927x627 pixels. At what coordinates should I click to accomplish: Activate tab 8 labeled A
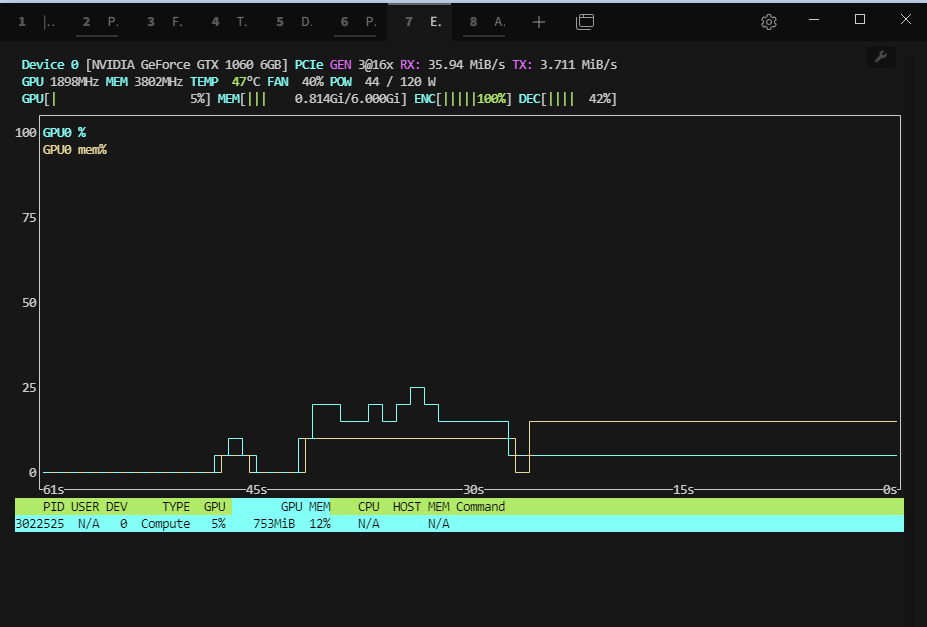coord(487,21)
